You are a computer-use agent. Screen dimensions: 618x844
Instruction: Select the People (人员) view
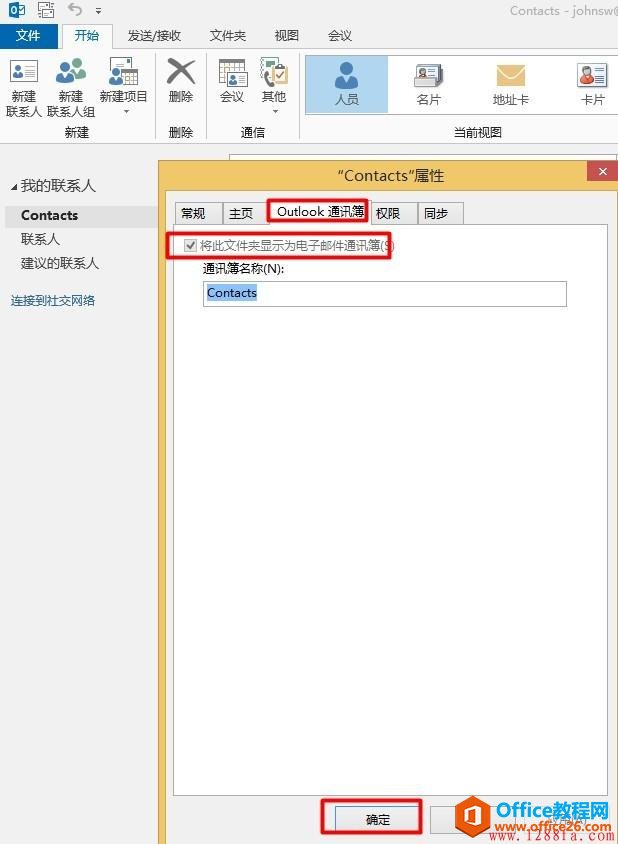pyautogui.click(x=347, y=85)
